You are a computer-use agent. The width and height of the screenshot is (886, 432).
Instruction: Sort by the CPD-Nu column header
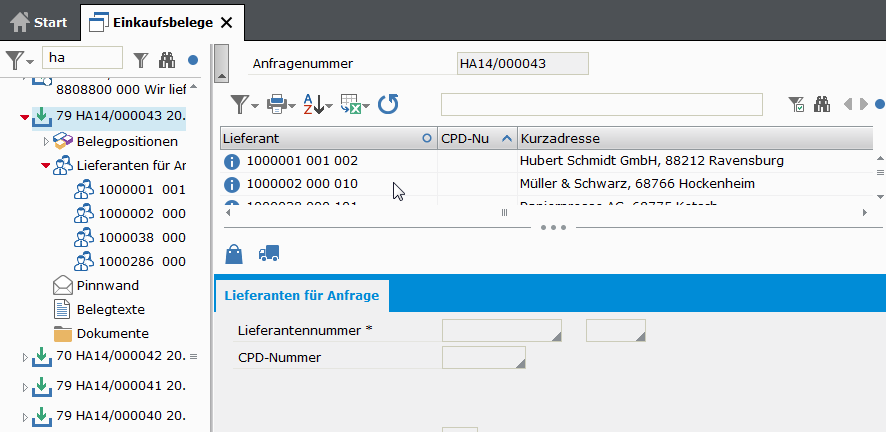[477, 138]
